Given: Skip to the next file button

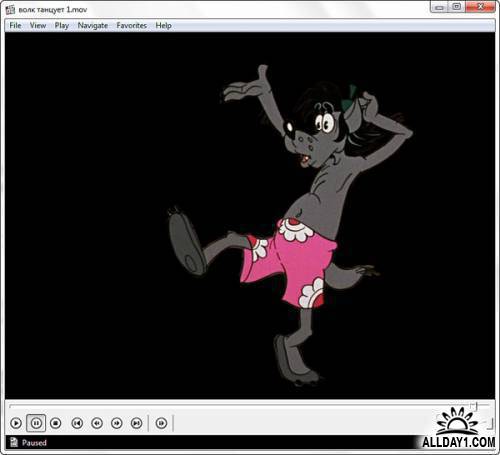Looking at the screenshot, I should pyautogui.click(x=136, y=423).
